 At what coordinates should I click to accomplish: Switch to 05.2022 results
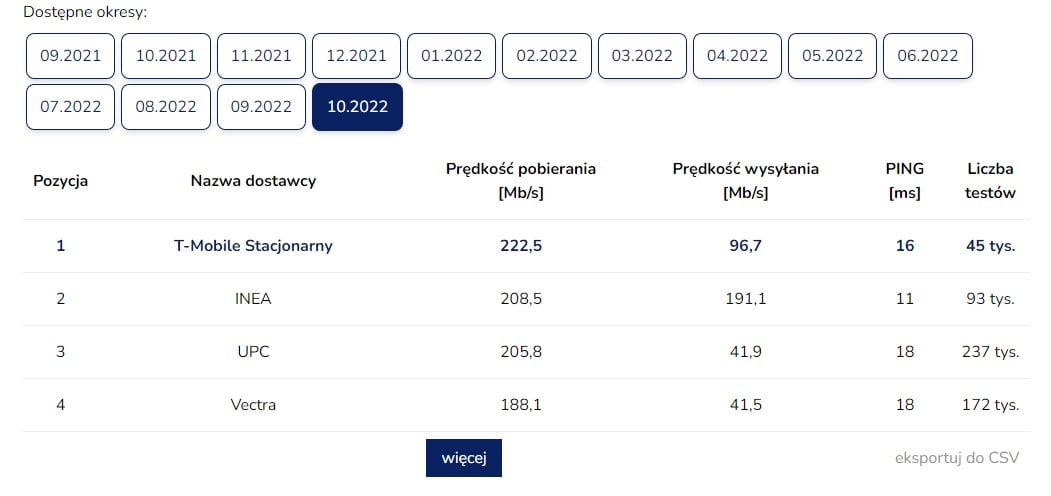(833, 56)
